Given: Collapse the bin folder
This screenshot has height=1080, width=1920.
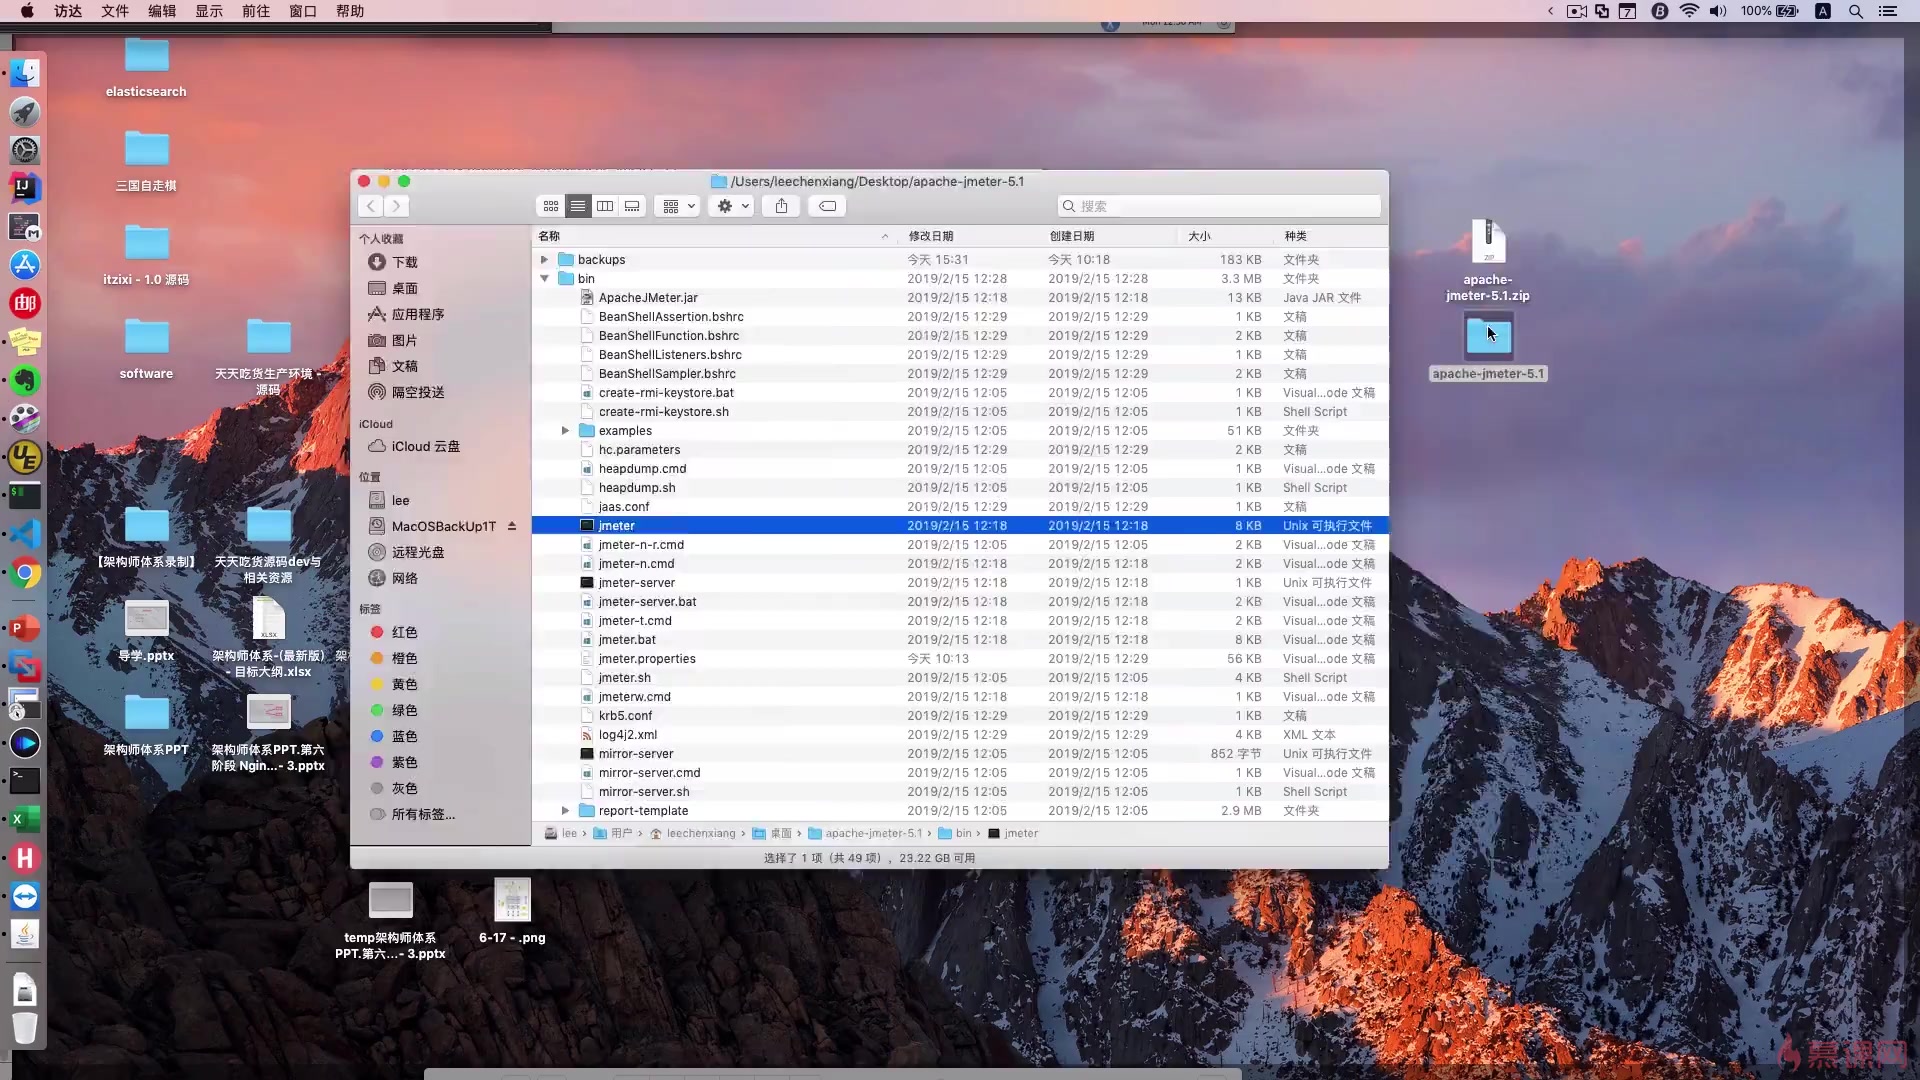Looking at the screenshot, I should [545, 279].
